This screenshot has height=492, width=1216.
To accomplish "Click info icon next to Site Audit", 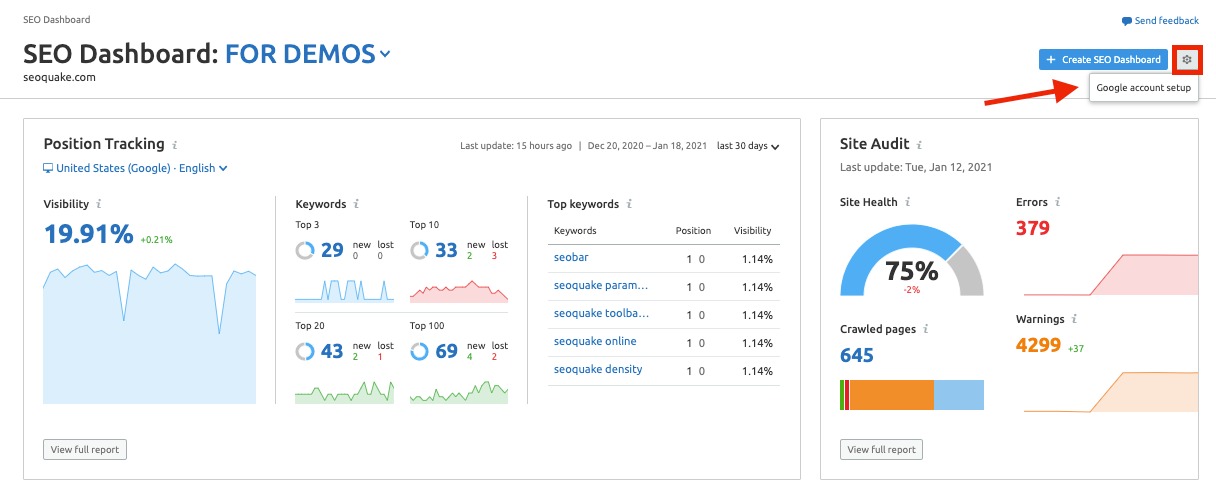I will [919, 145].
